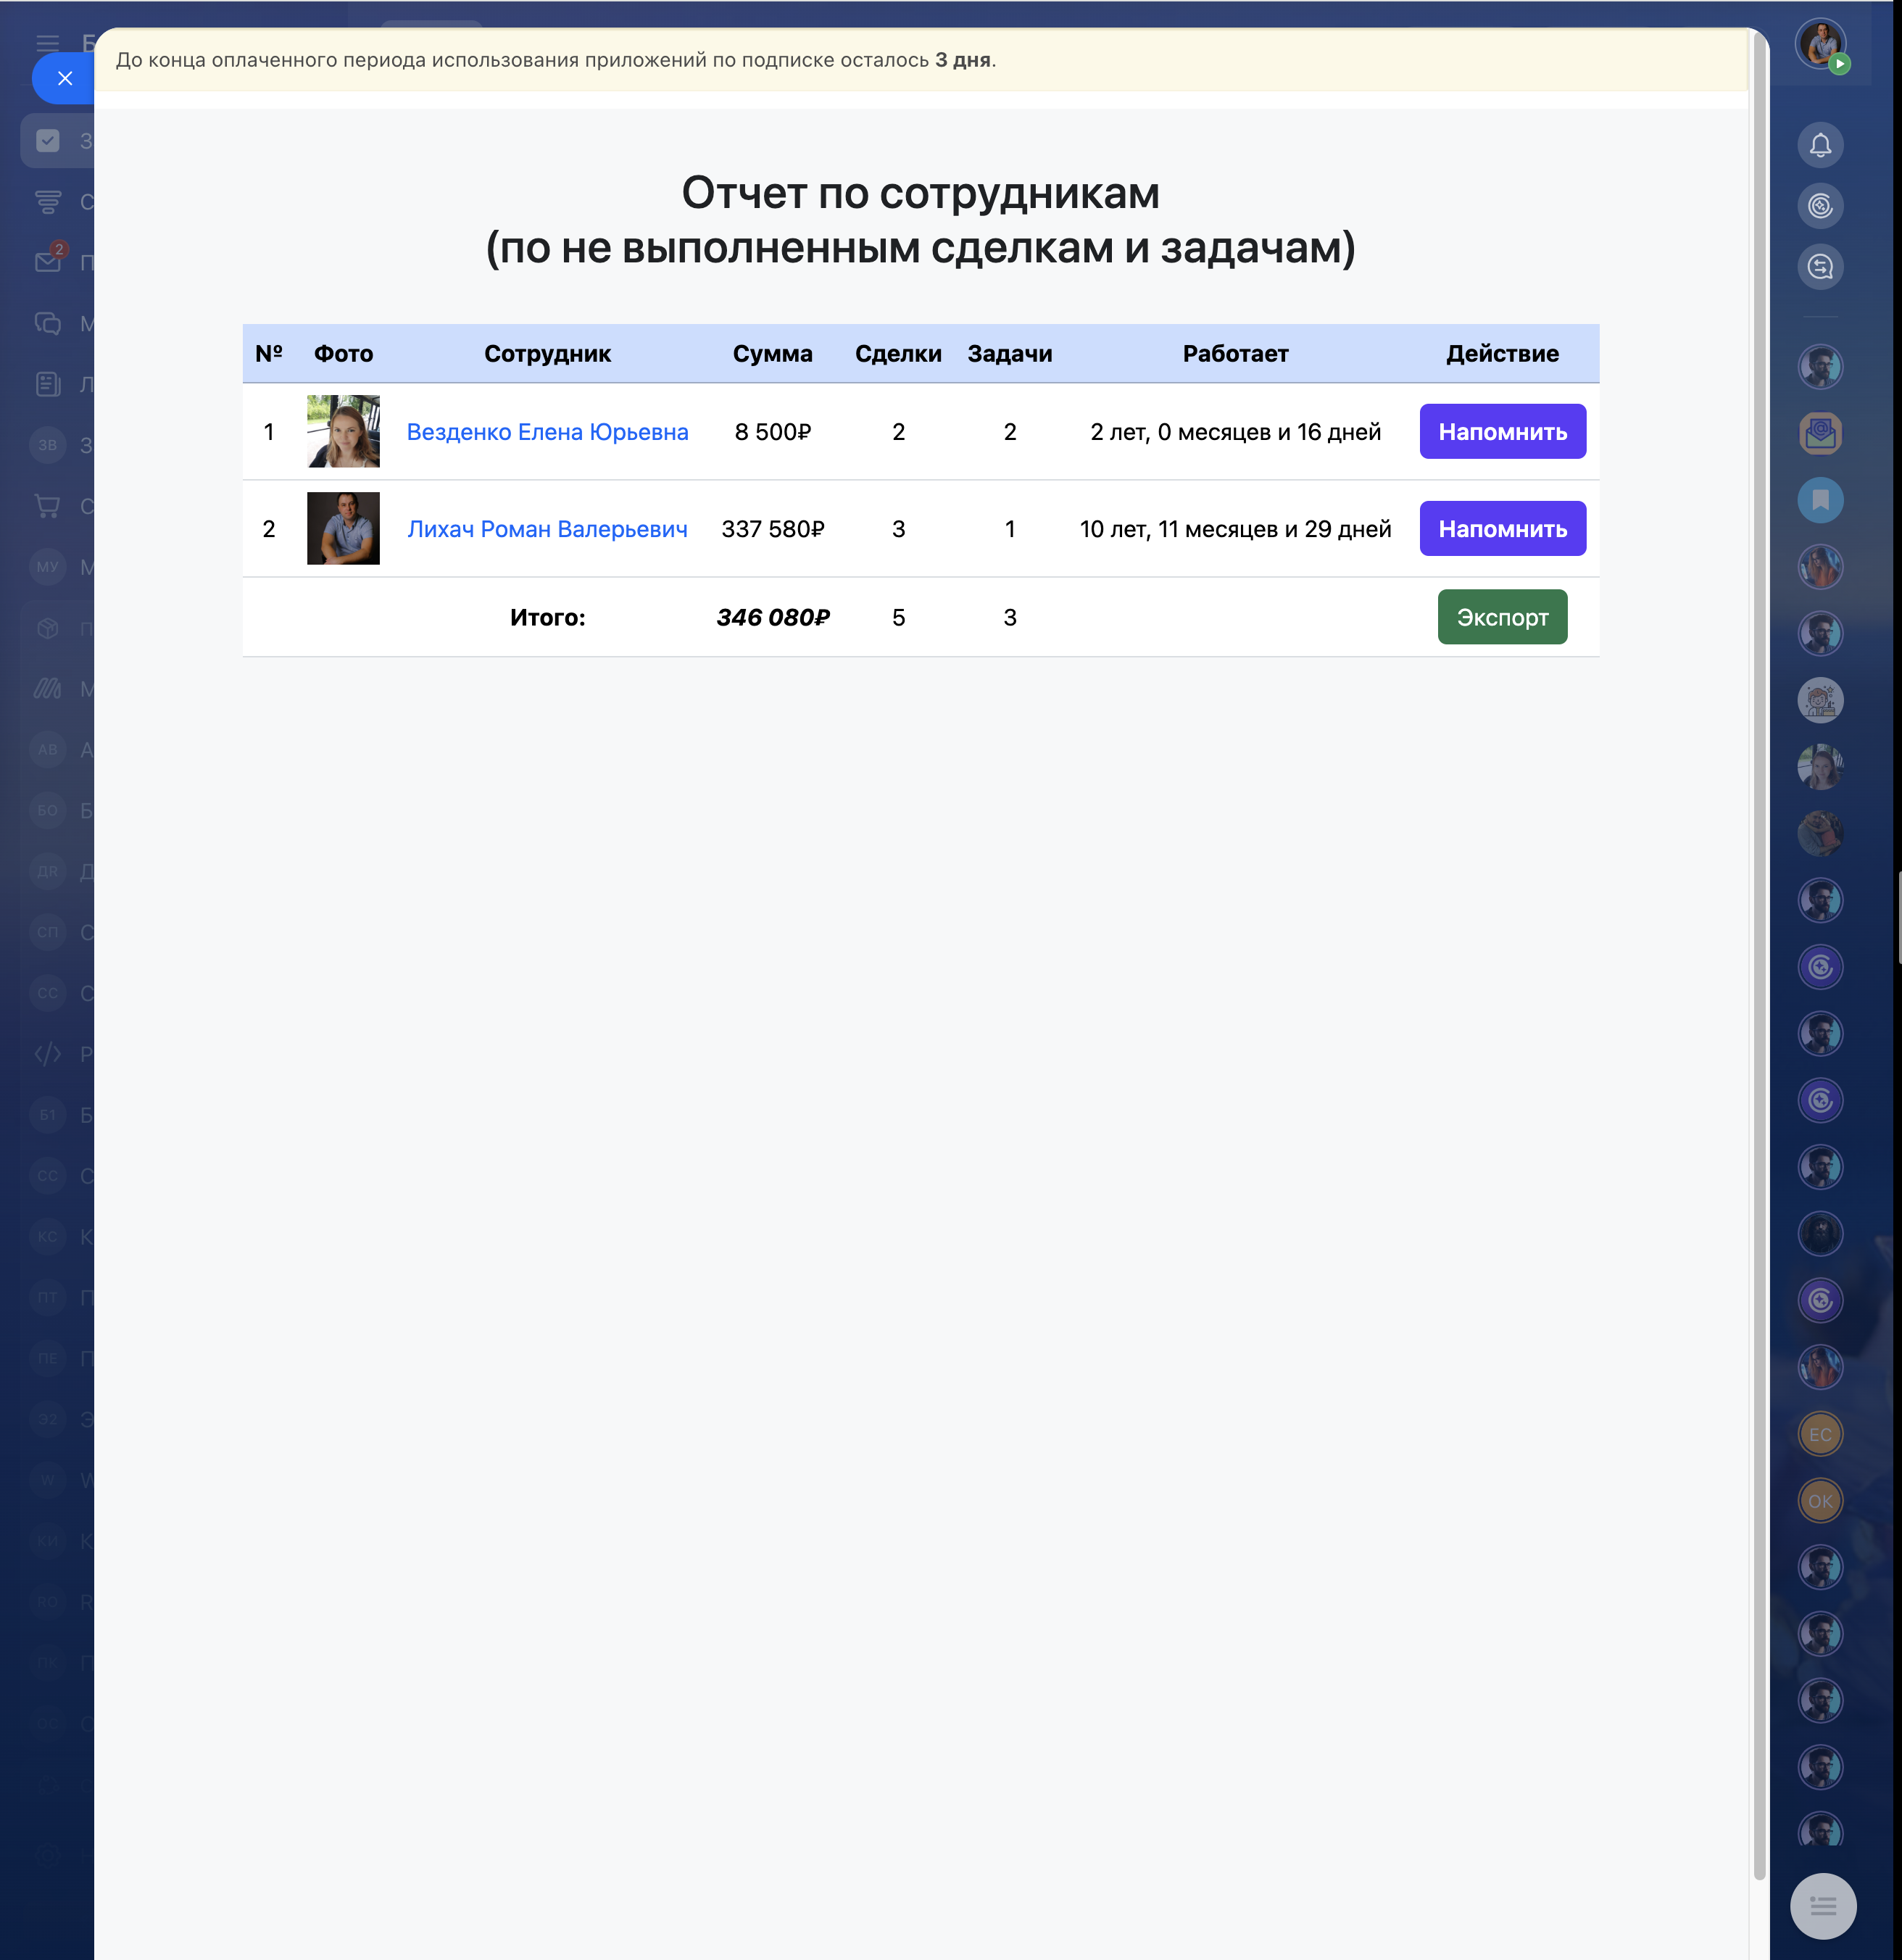Open the chat exchange bubble icon
The width and height of the screenshot is (1902, 1960).
click(1820, 267)
